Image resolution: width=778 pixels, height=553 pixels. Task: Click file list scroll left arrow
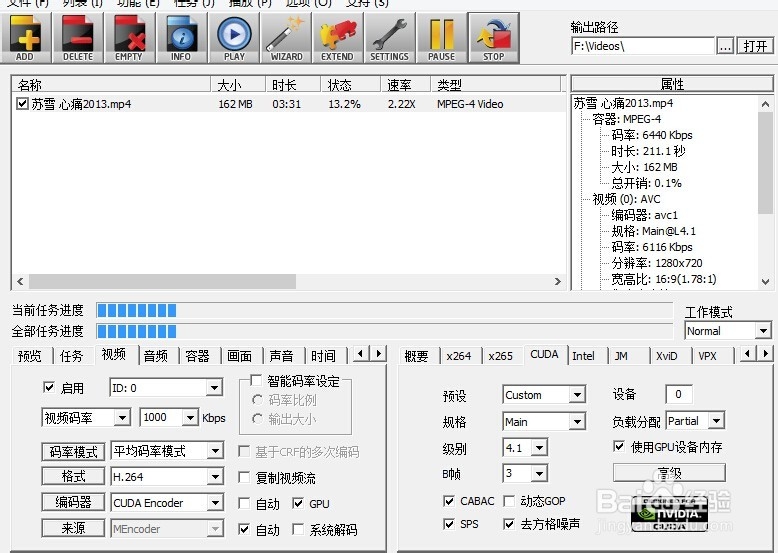(20, 282)
